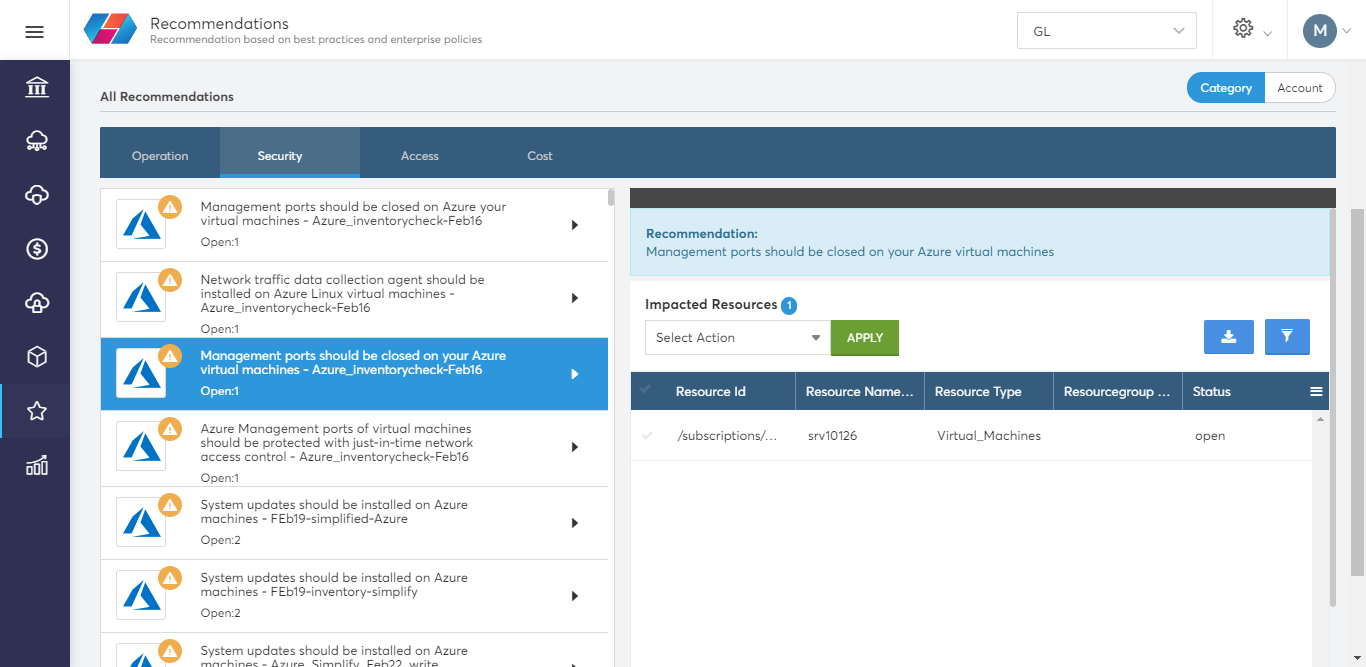
Task: Open the inventory cube sidebar icon
Action: point(37,357)
